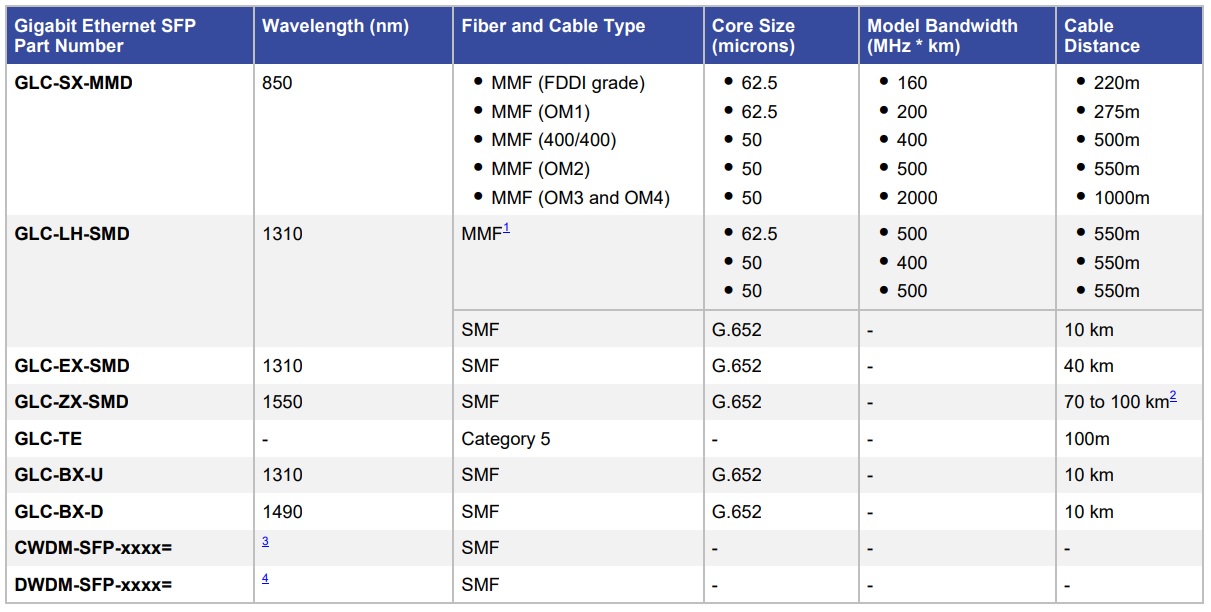Select the GLC-LH-SMD part number cell
Image resolution: width=1211 pixels, height=612 pixels.
coord(72,234)
